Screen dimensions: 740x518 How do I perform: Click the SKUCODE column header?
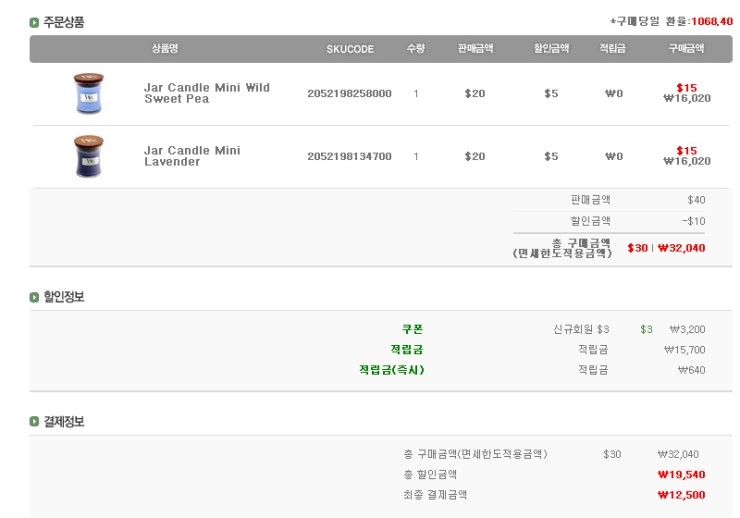[350, 49]
